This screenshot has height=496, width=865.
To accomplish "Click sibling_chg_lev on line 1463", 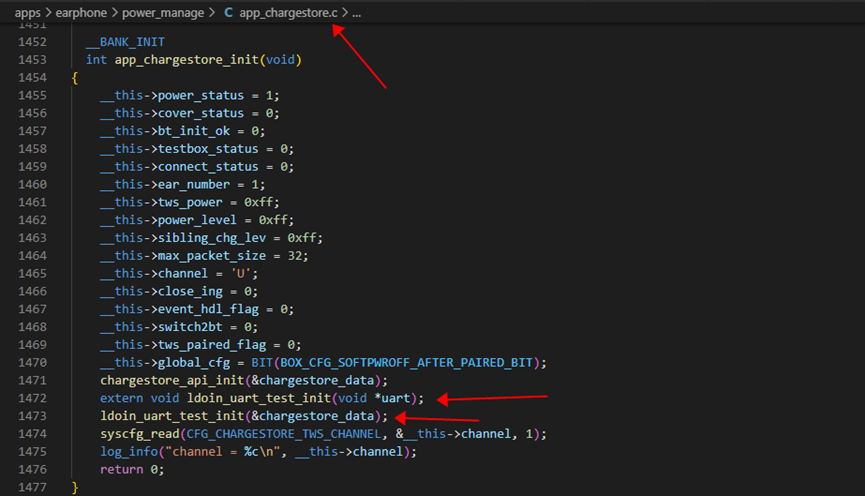I will pyautogui.click(x=212, y=238).
